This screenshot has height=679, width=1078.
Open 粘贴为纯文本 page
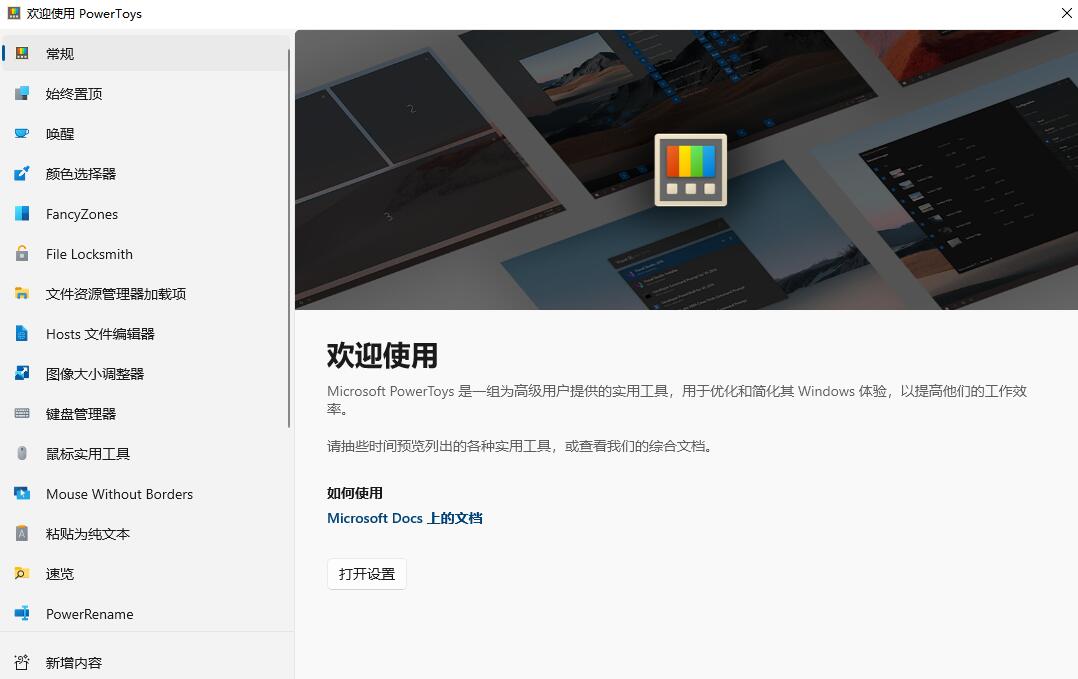pyautogui.click(x=145, y=533)
